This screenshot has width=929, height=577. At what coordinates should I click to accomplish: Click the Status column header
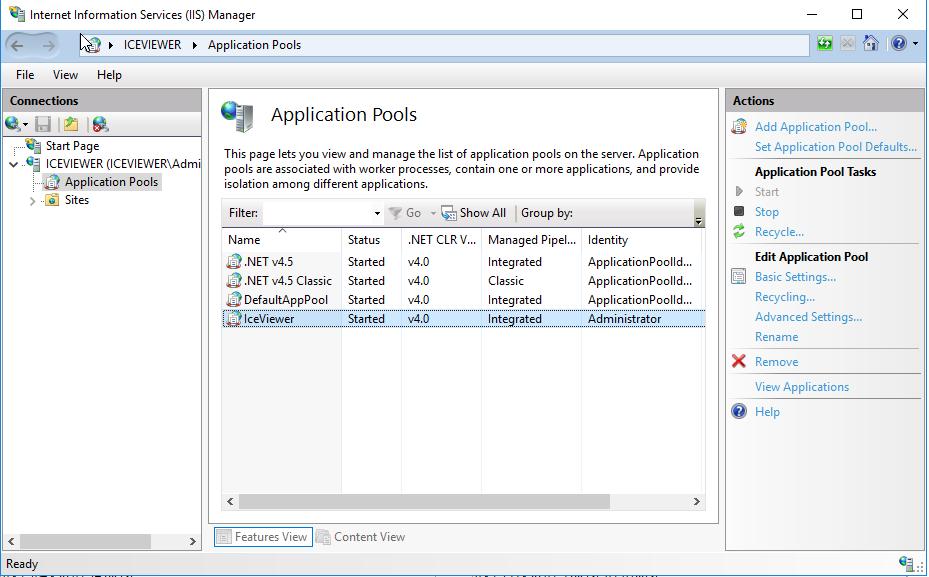[x=371, y=240]
